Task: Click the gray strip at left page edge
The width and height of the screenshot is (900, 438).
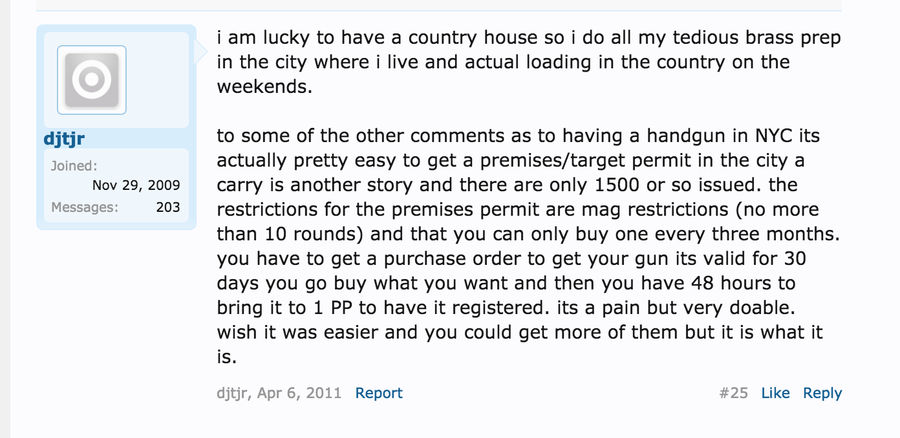Action: [5, 219]
